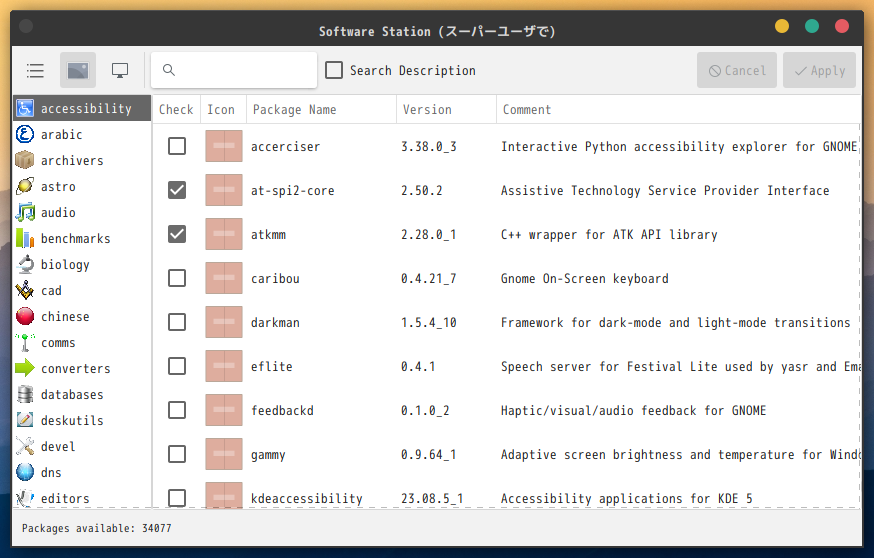Sort by the Package Name column header
Viewport: 874px width, 558px height.
point(322,110)
